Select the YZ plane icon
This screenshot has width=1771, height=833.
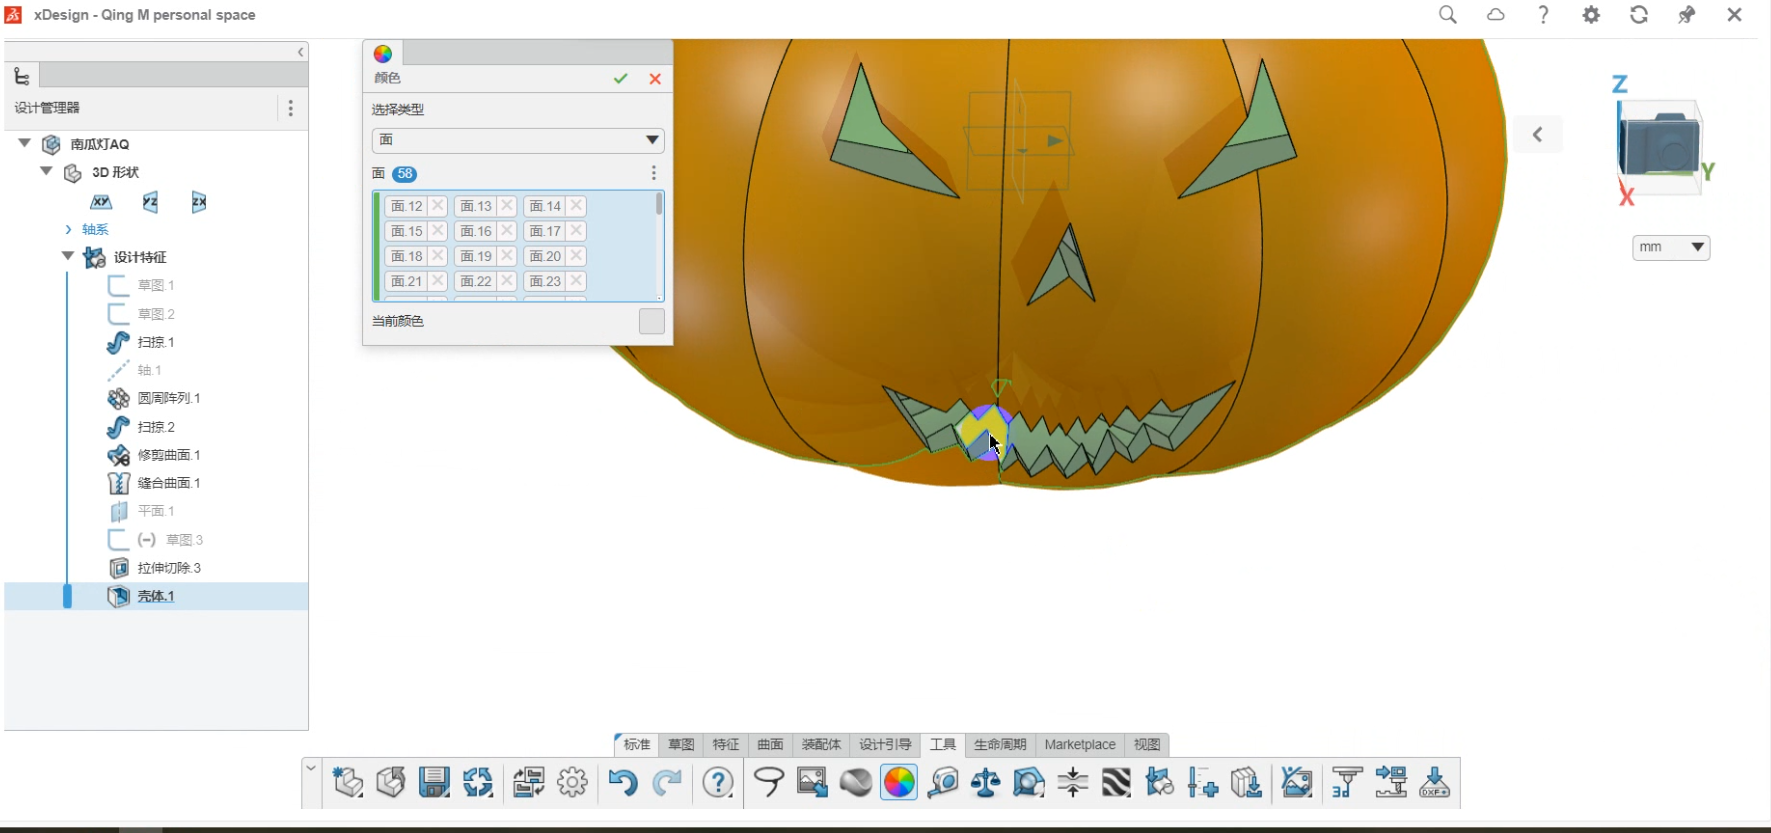point(150,202)
